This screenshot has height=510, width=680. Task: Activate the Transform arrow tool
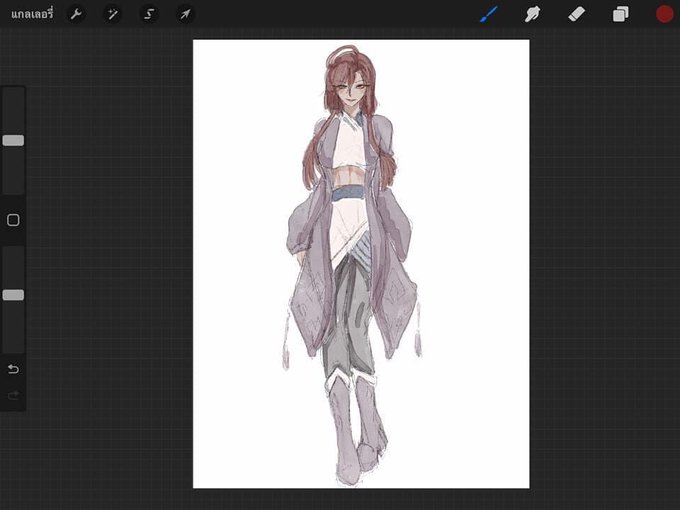click(x=185, y=14)
